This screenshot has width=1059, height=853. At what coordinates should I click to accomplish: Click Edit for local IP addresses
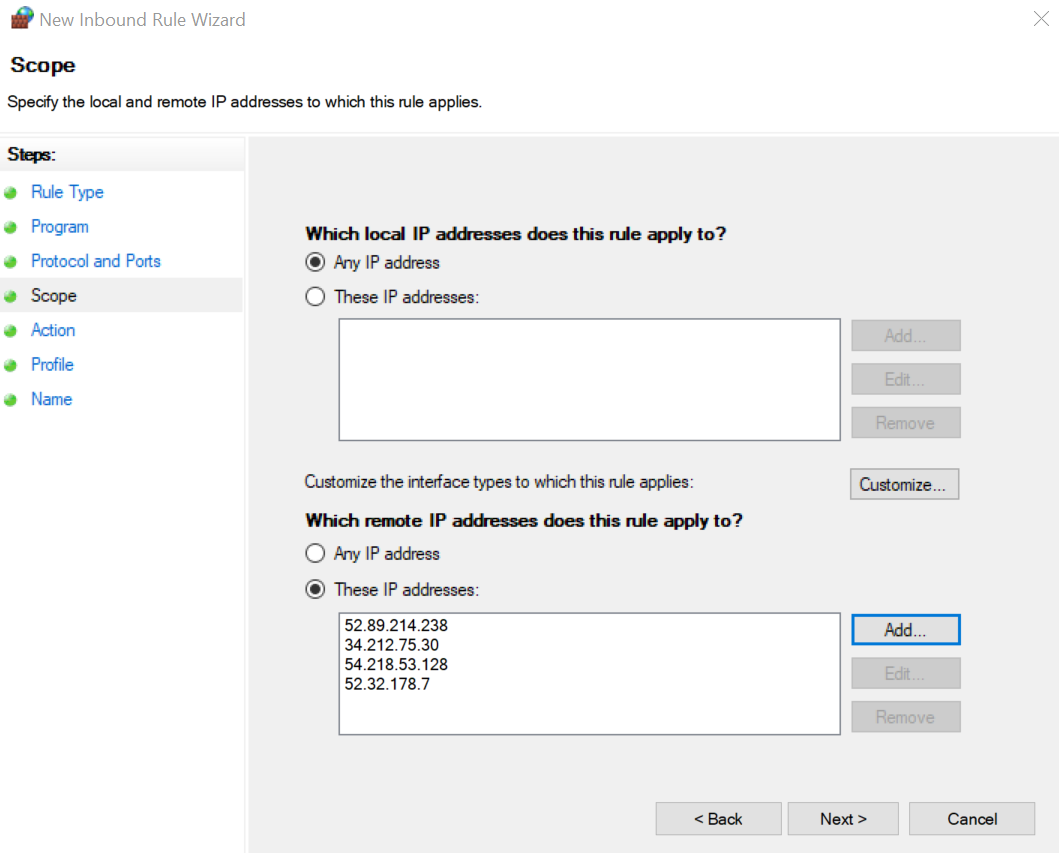click(905, 379)
